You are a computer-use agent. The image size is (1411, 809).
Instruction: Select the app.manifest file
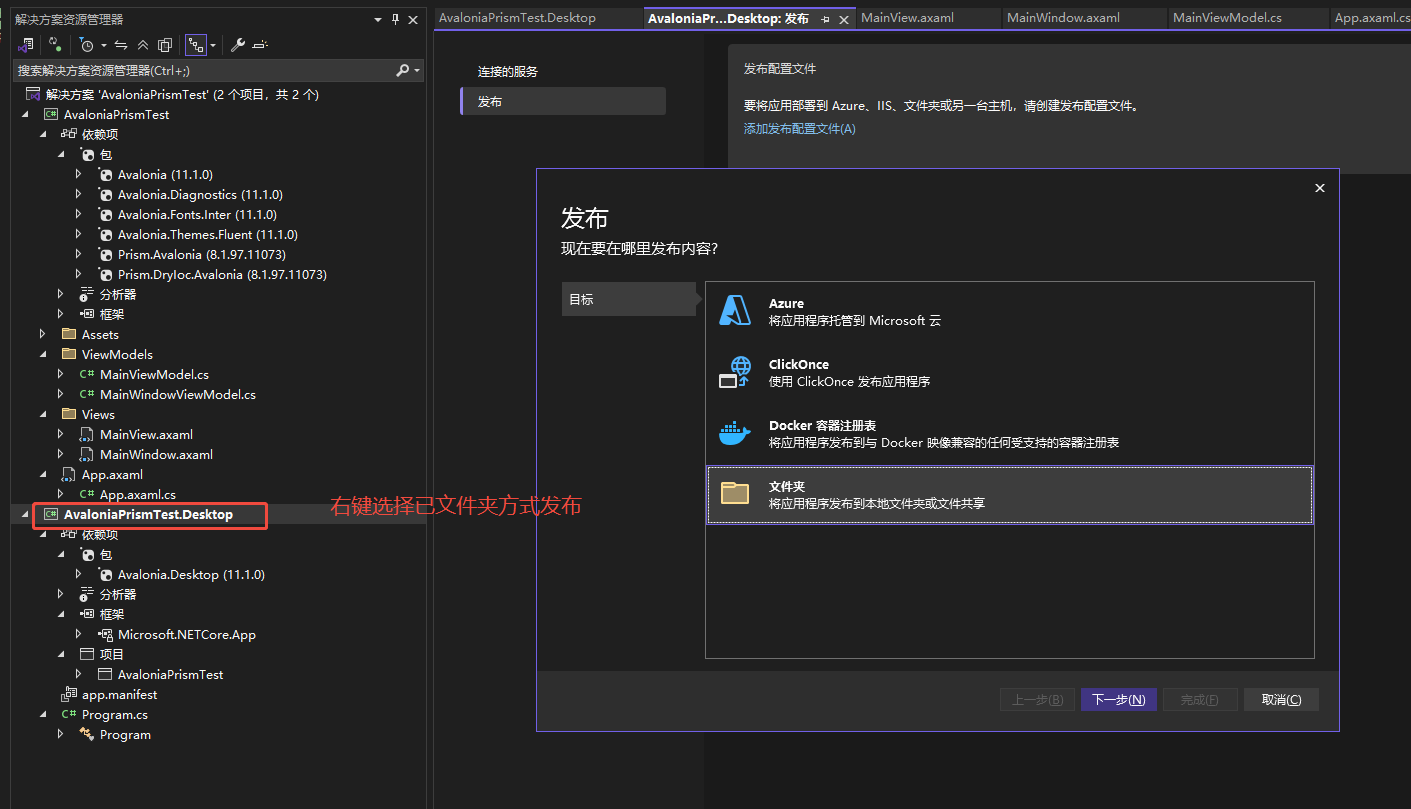point(119,694)
